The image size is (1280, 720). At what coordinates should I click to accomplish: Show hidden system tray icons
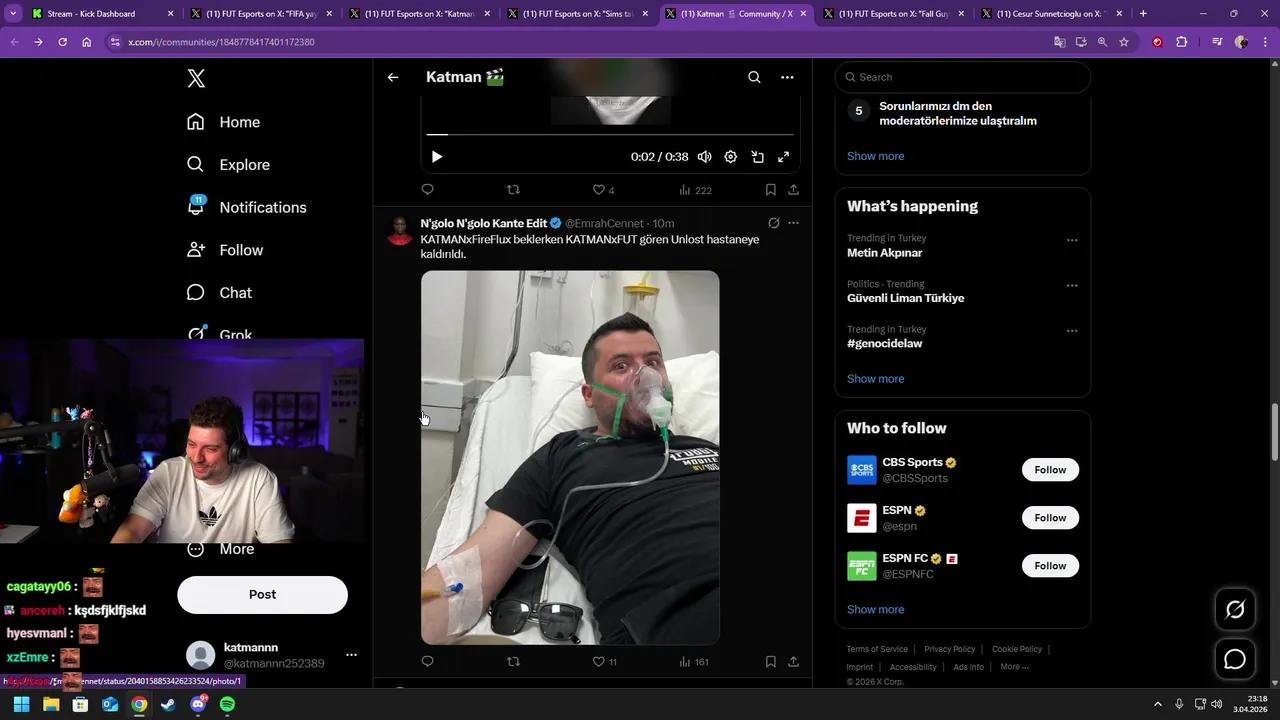(1158, 704)
